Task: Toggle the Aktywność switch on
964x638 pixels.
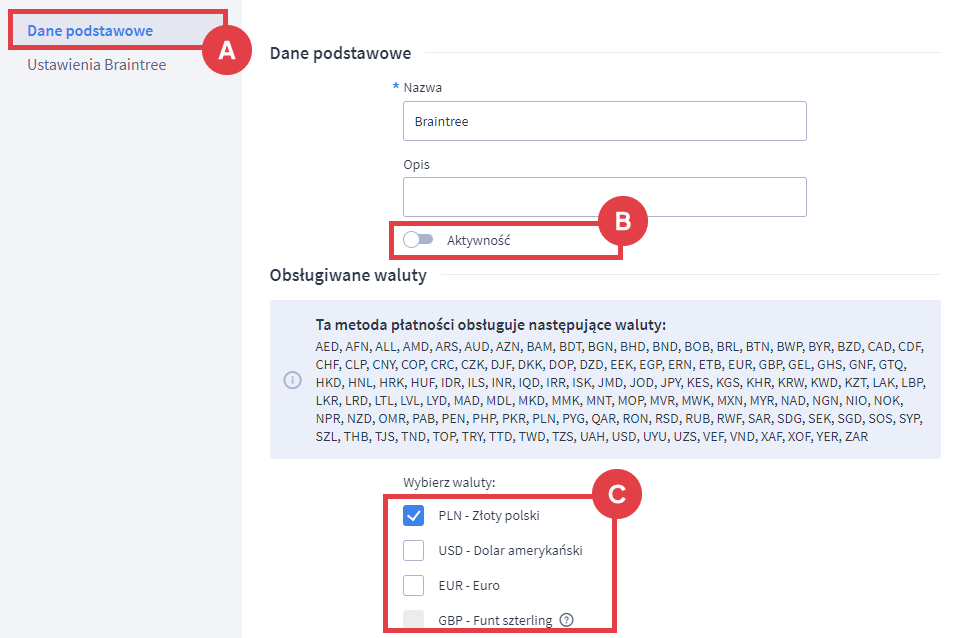Action: click(x=418, y=240)
